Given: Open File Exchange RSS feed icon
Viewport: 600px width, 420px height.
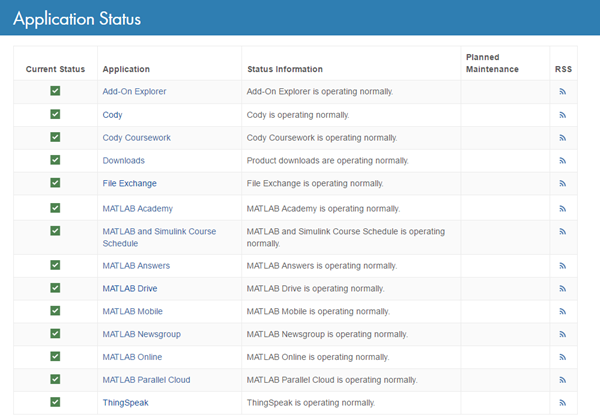Looking at the screenshot, I should point(563,183).
